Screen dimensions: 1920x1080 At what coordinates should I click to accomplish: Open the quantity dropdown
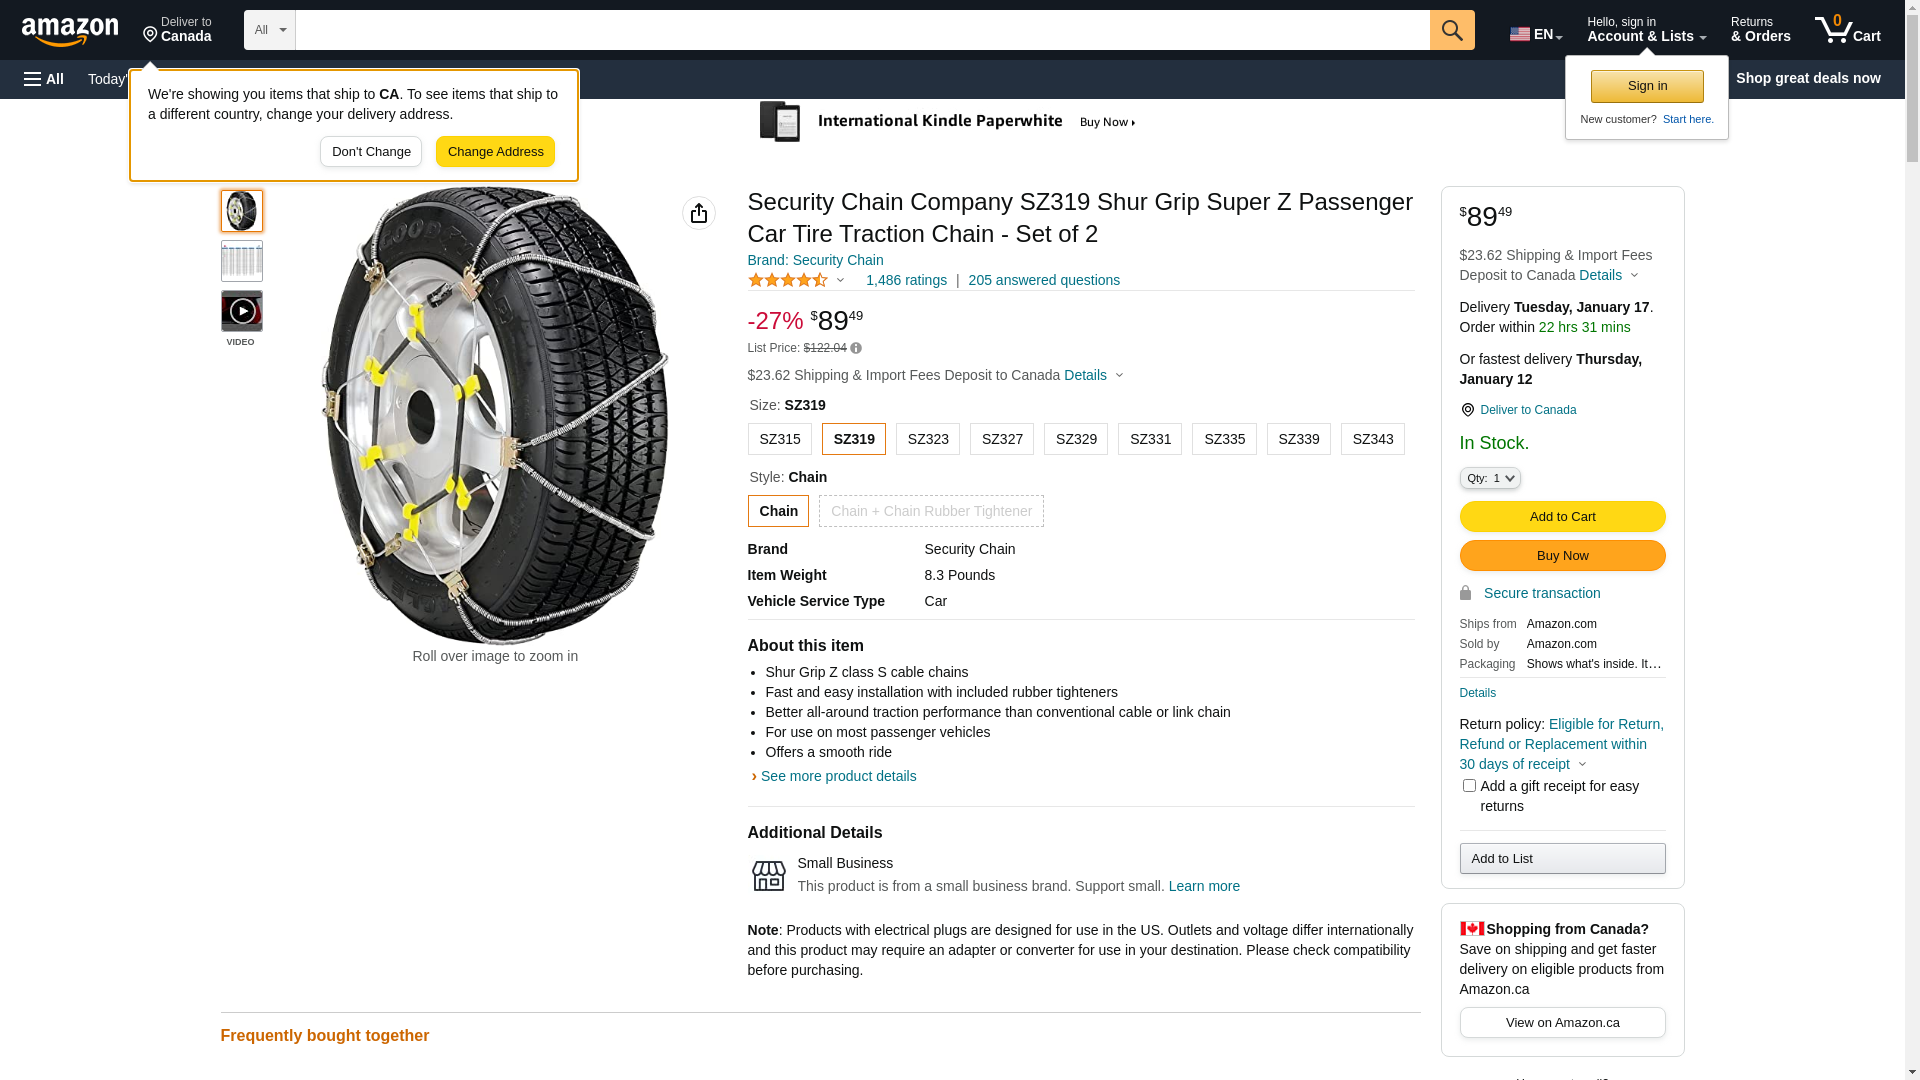click(x=1490, y=478)
